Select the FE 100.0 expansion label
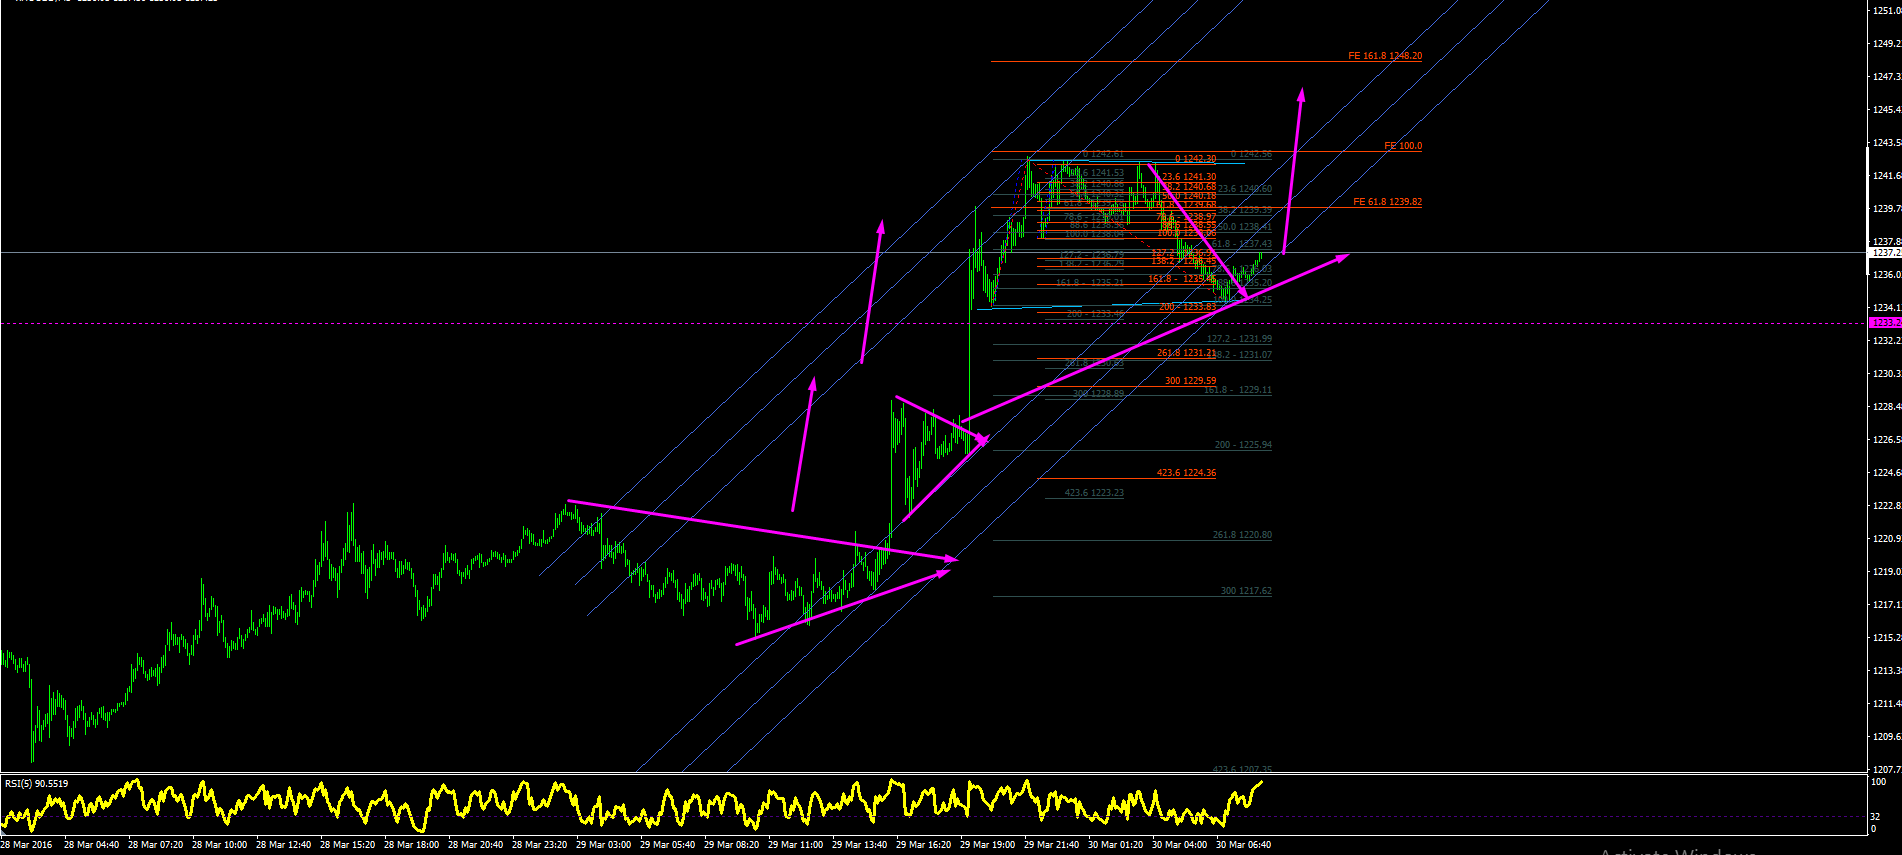This screenshot has width=1902, height=855. 1403,146
